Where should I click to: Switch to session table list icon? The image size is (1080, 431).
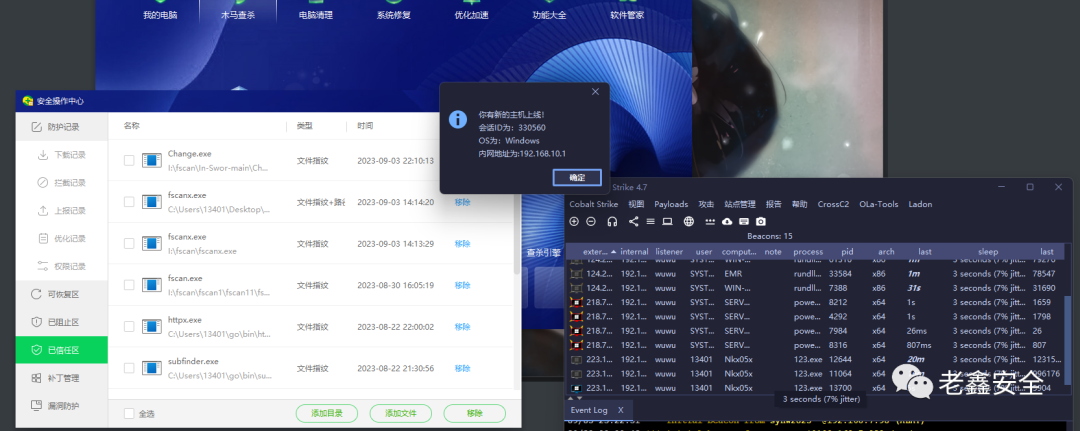[650, 221]
